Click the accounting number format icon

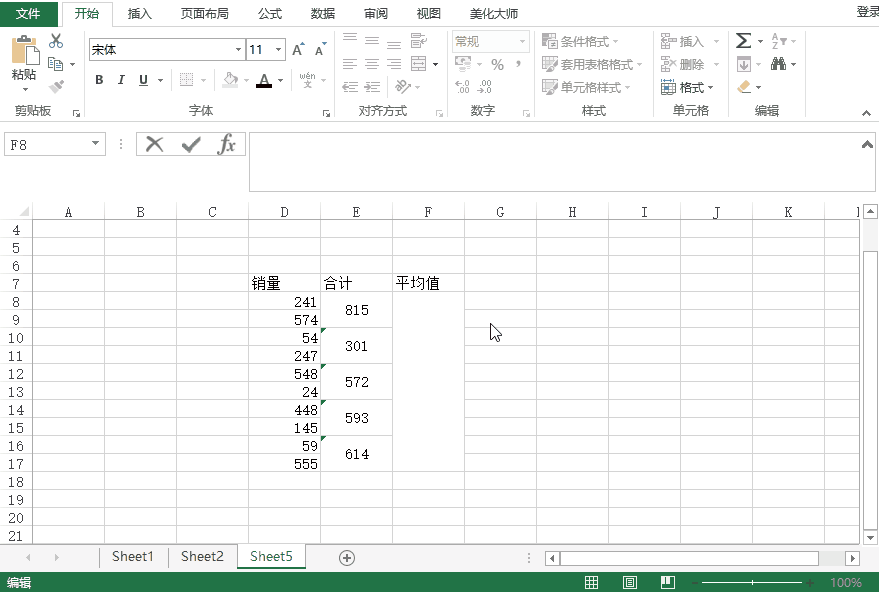click(463, 64)
